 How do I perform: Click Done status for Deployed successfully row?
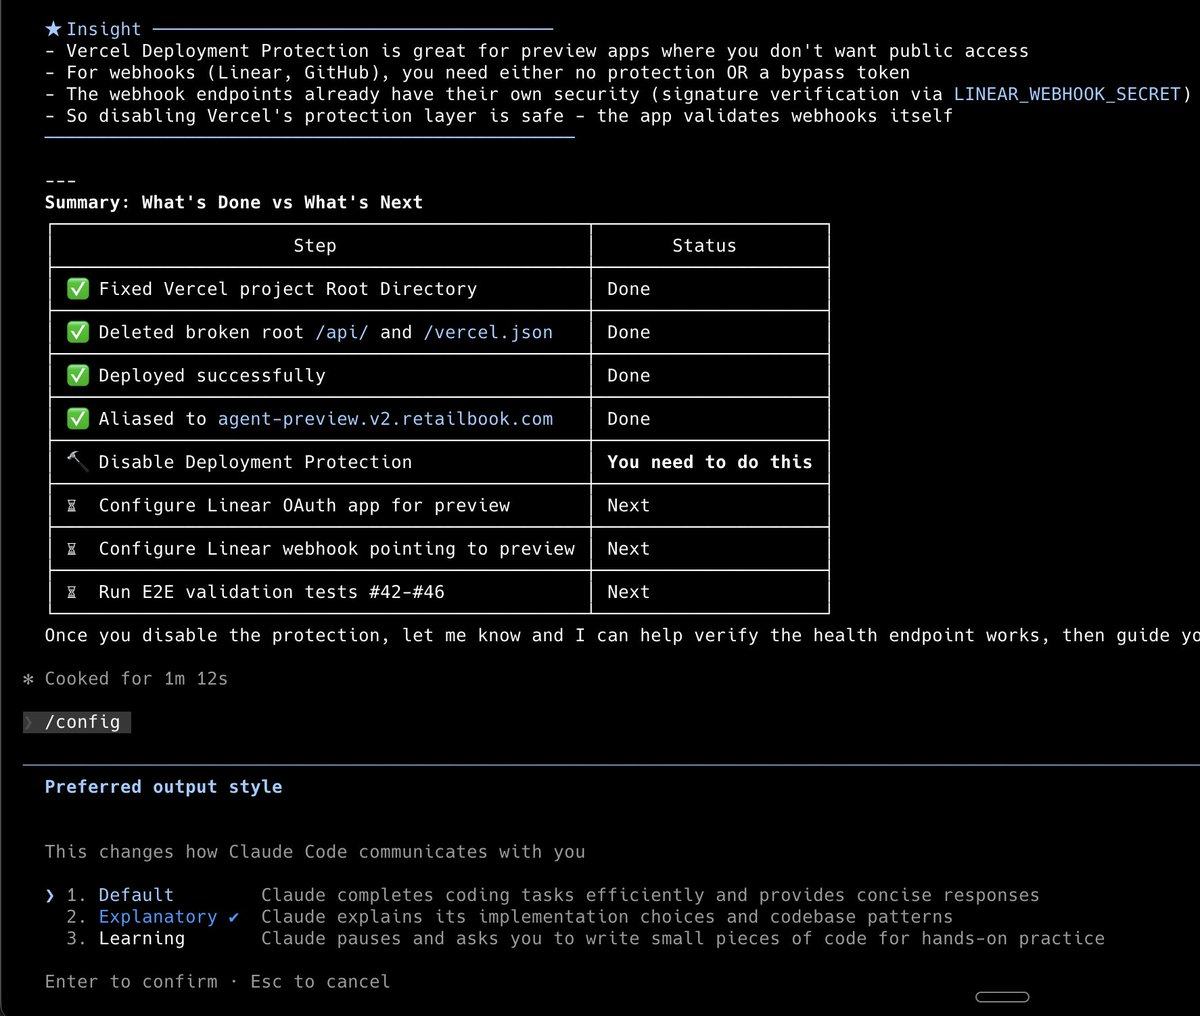coord(629,376)
